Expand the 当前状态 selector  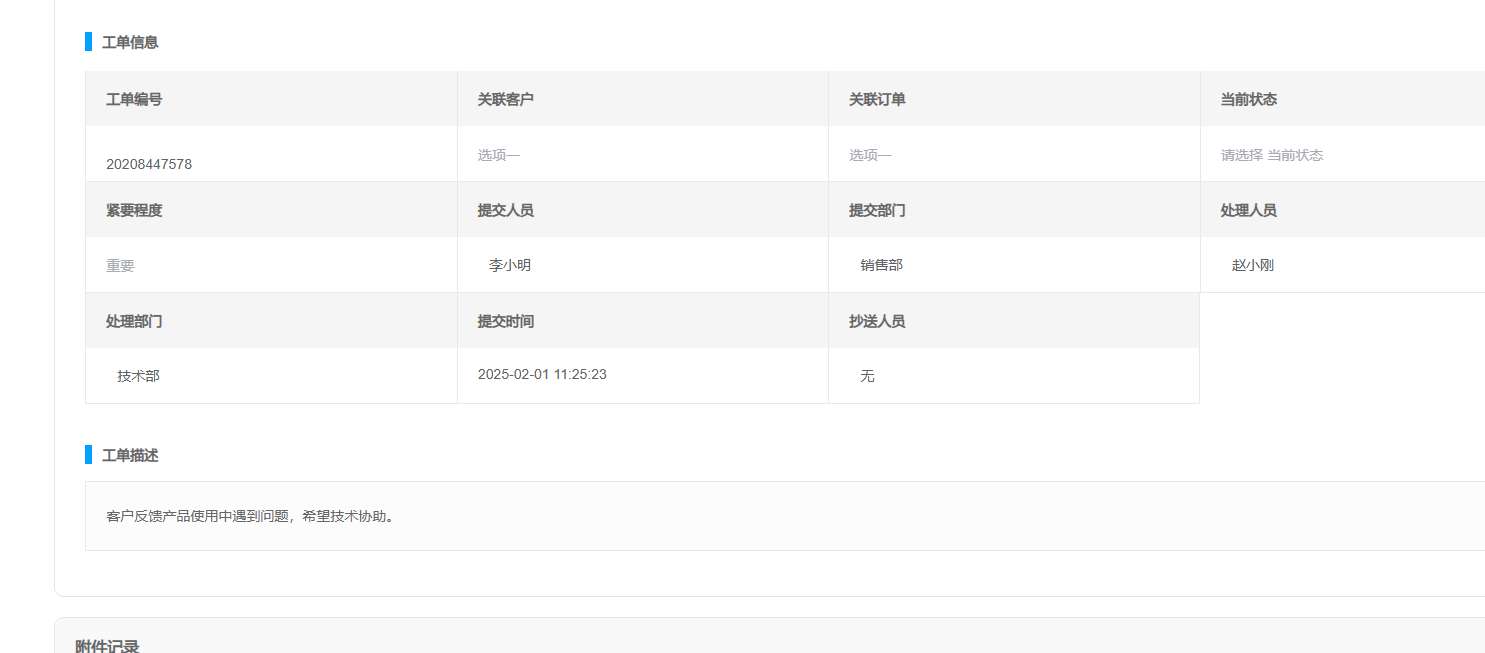[1340, 155]
